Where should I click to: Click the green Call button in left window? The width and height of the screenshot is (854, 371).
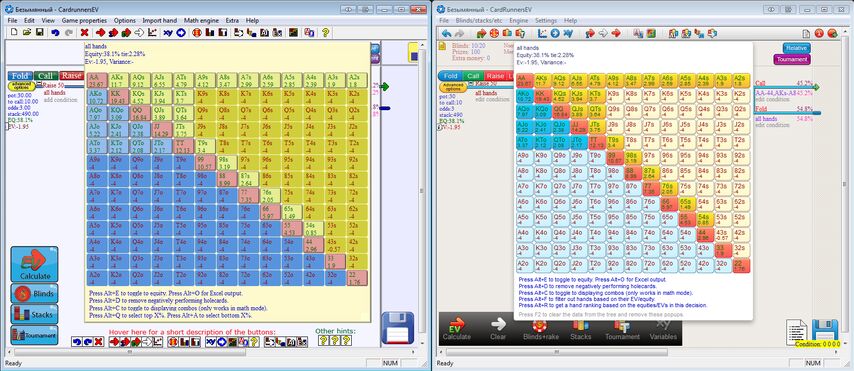coord(46,76)
